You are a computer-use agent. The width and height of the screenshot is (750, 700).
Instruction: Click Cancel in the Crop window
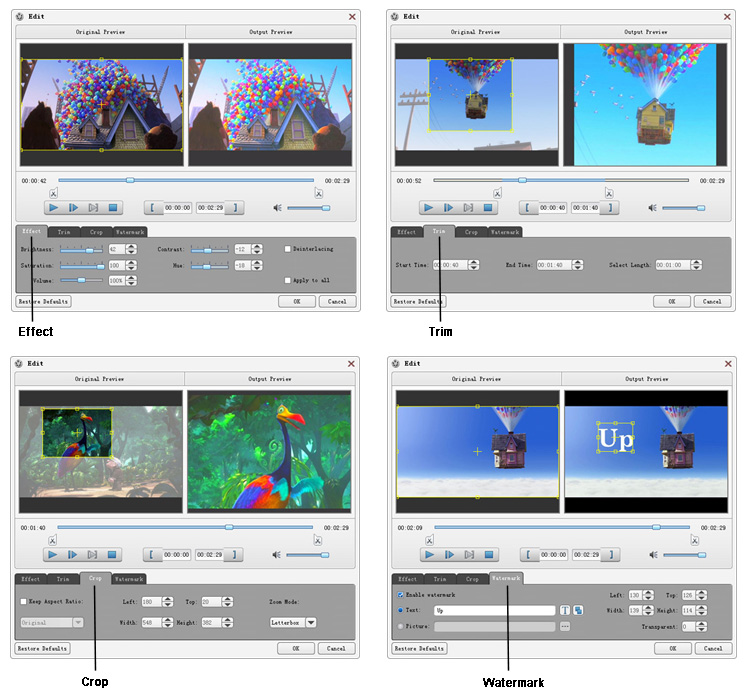click(336, 648)
